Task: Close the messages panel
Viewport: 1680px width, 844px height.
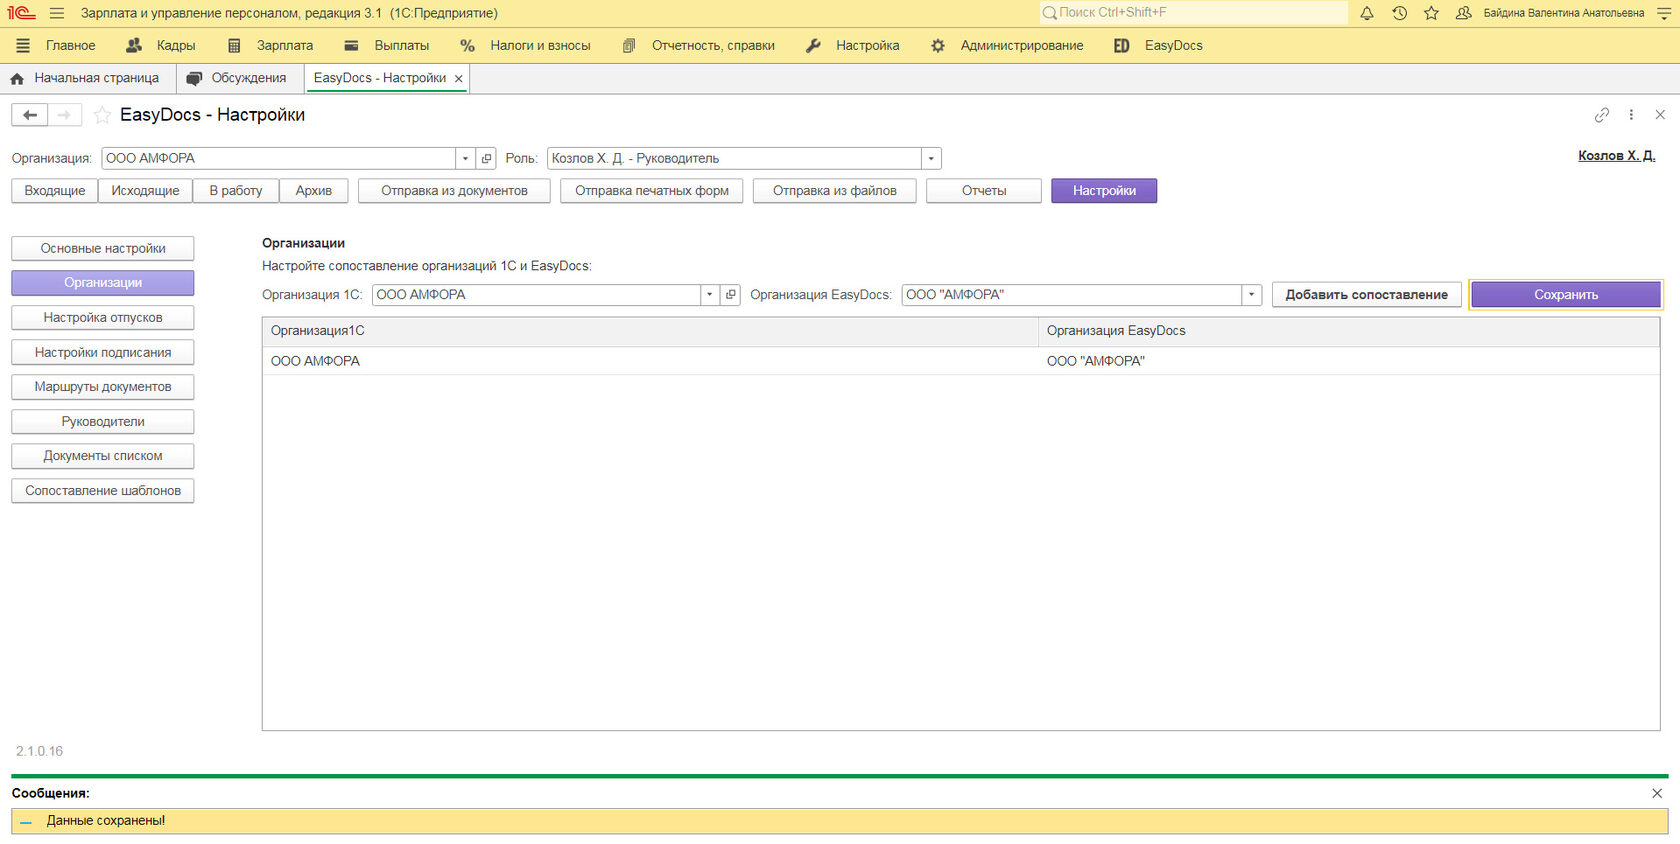Action: pyautogui.click(x=1657, y=793)
